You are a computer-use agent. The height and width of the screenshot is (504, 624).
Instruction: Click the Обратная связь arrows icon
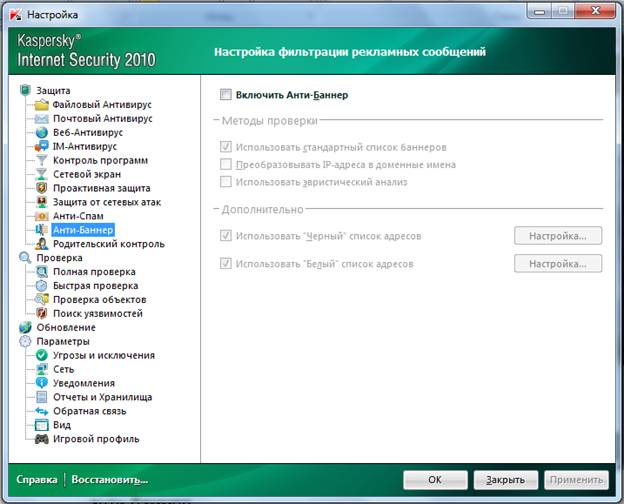click(41, 411)
